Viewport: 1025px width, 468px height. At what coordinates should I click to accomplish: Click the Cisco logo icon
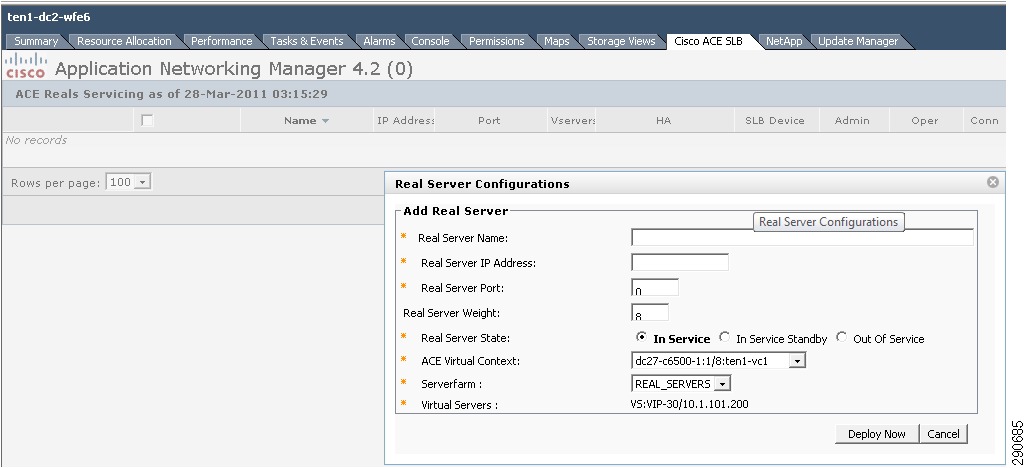[x=25, y=67]
